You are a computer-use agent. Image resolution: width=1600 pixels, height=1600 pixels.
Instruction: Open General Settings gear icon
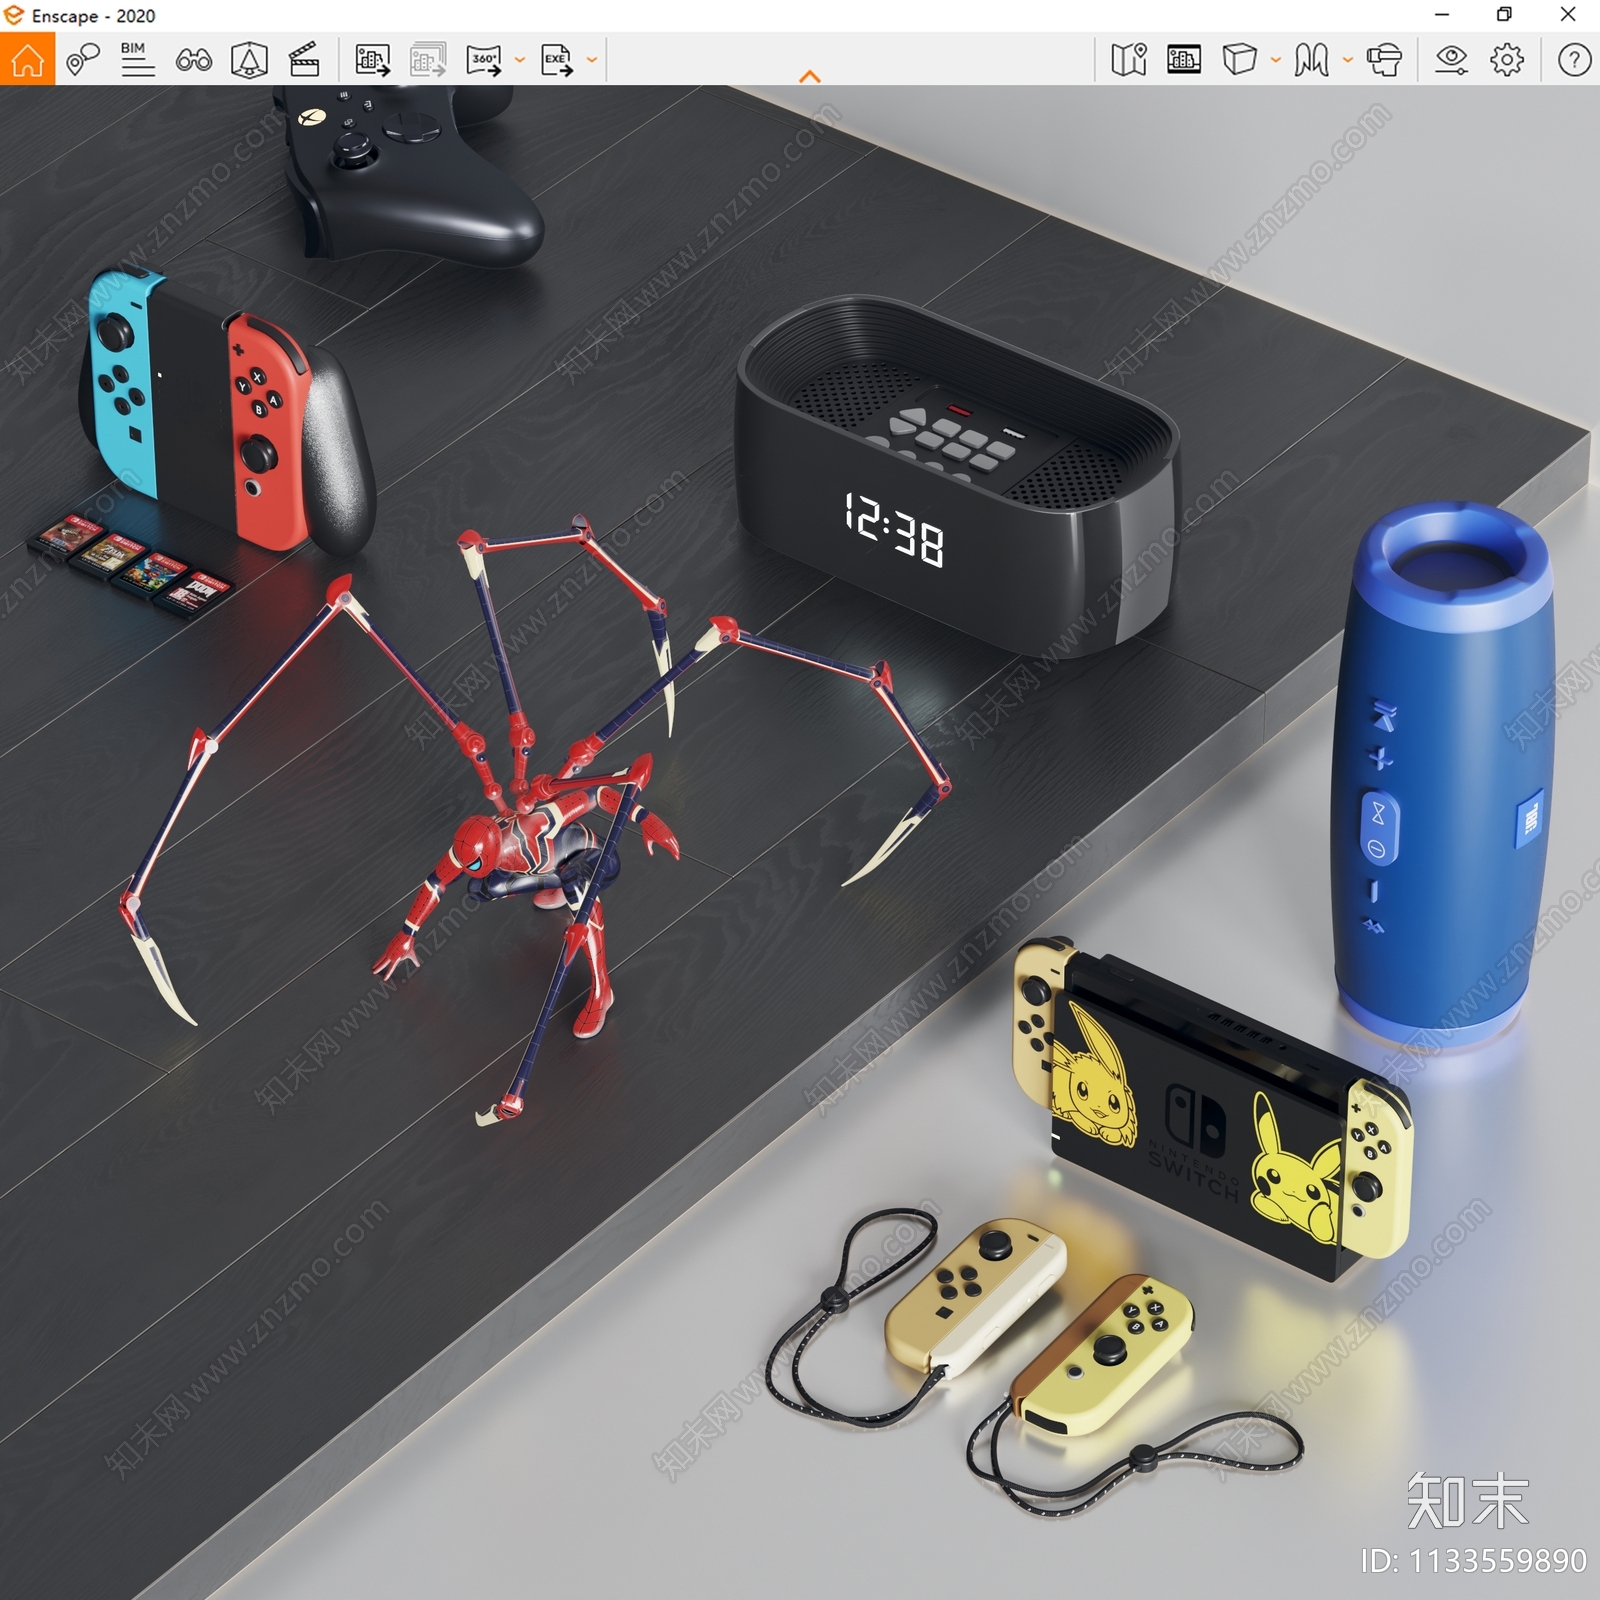point(1507,60)
